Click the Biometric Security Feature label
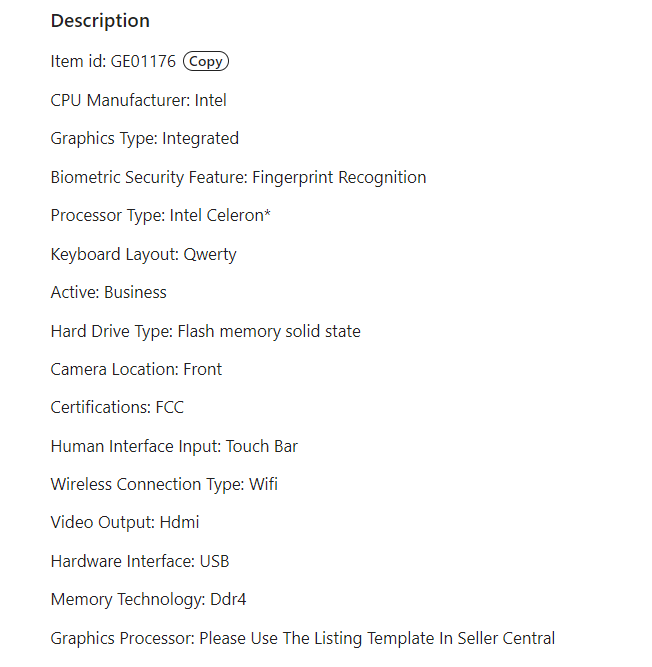This screenshot has width=652, height=667. (148, 177)
